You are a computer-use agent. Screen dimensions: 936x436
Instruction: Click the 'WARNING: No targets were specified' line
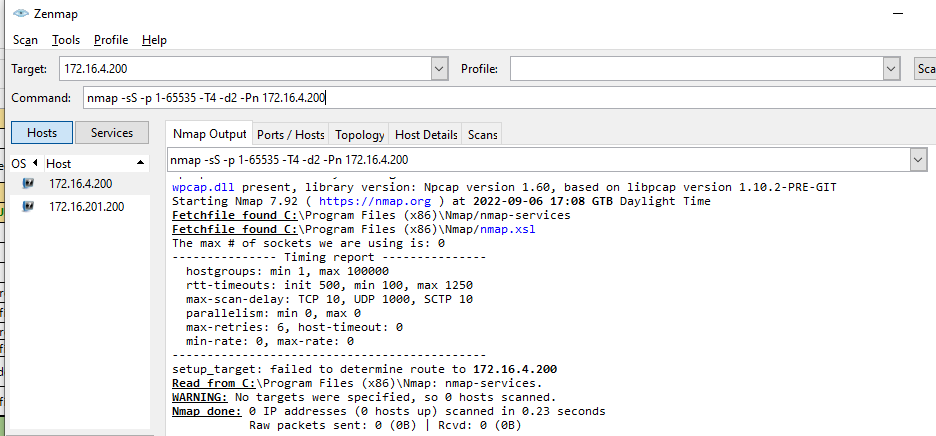pos(364,397)
